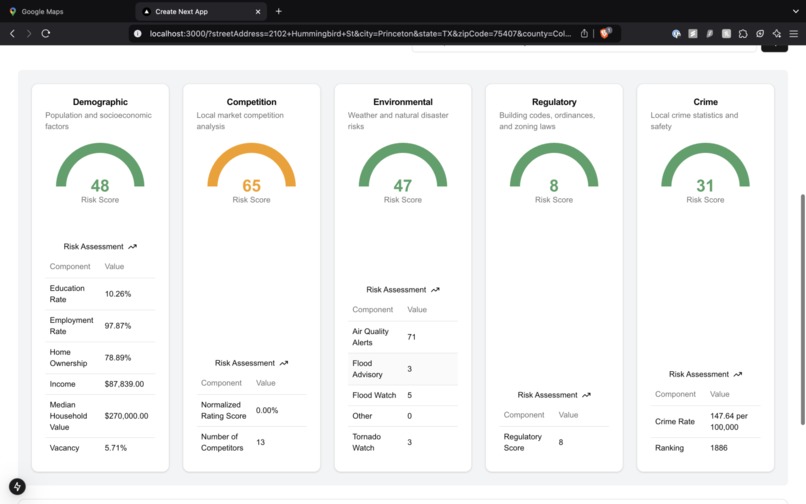Select the Income value $87,839.00
This screenshot has width=806, height=504.
point(124,384)
